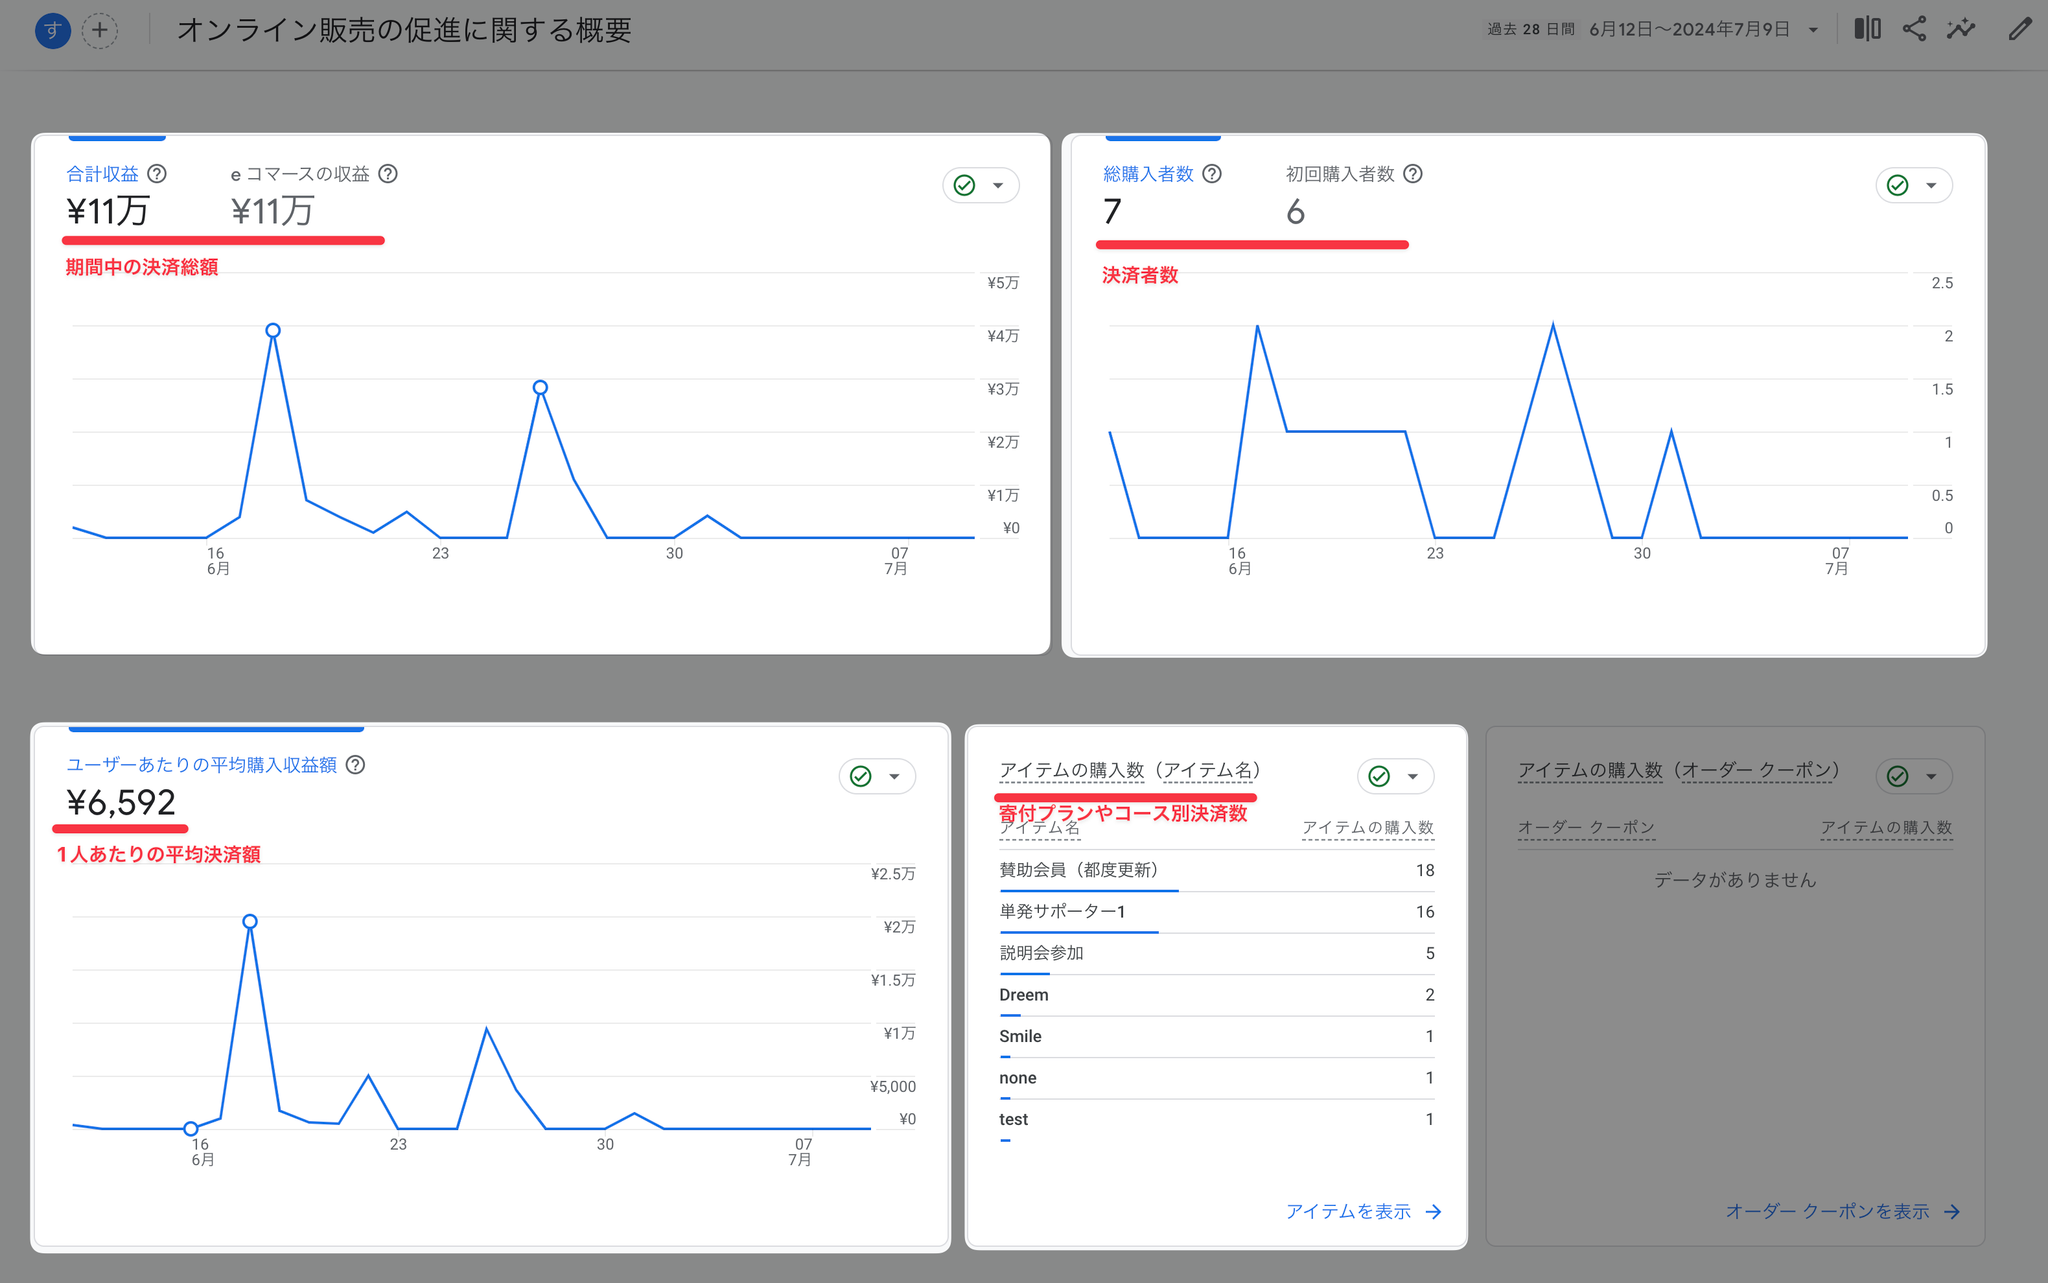Click help icon next to 合計収益
This screenshot has width=2048, height=1283.
click(157, 174)
